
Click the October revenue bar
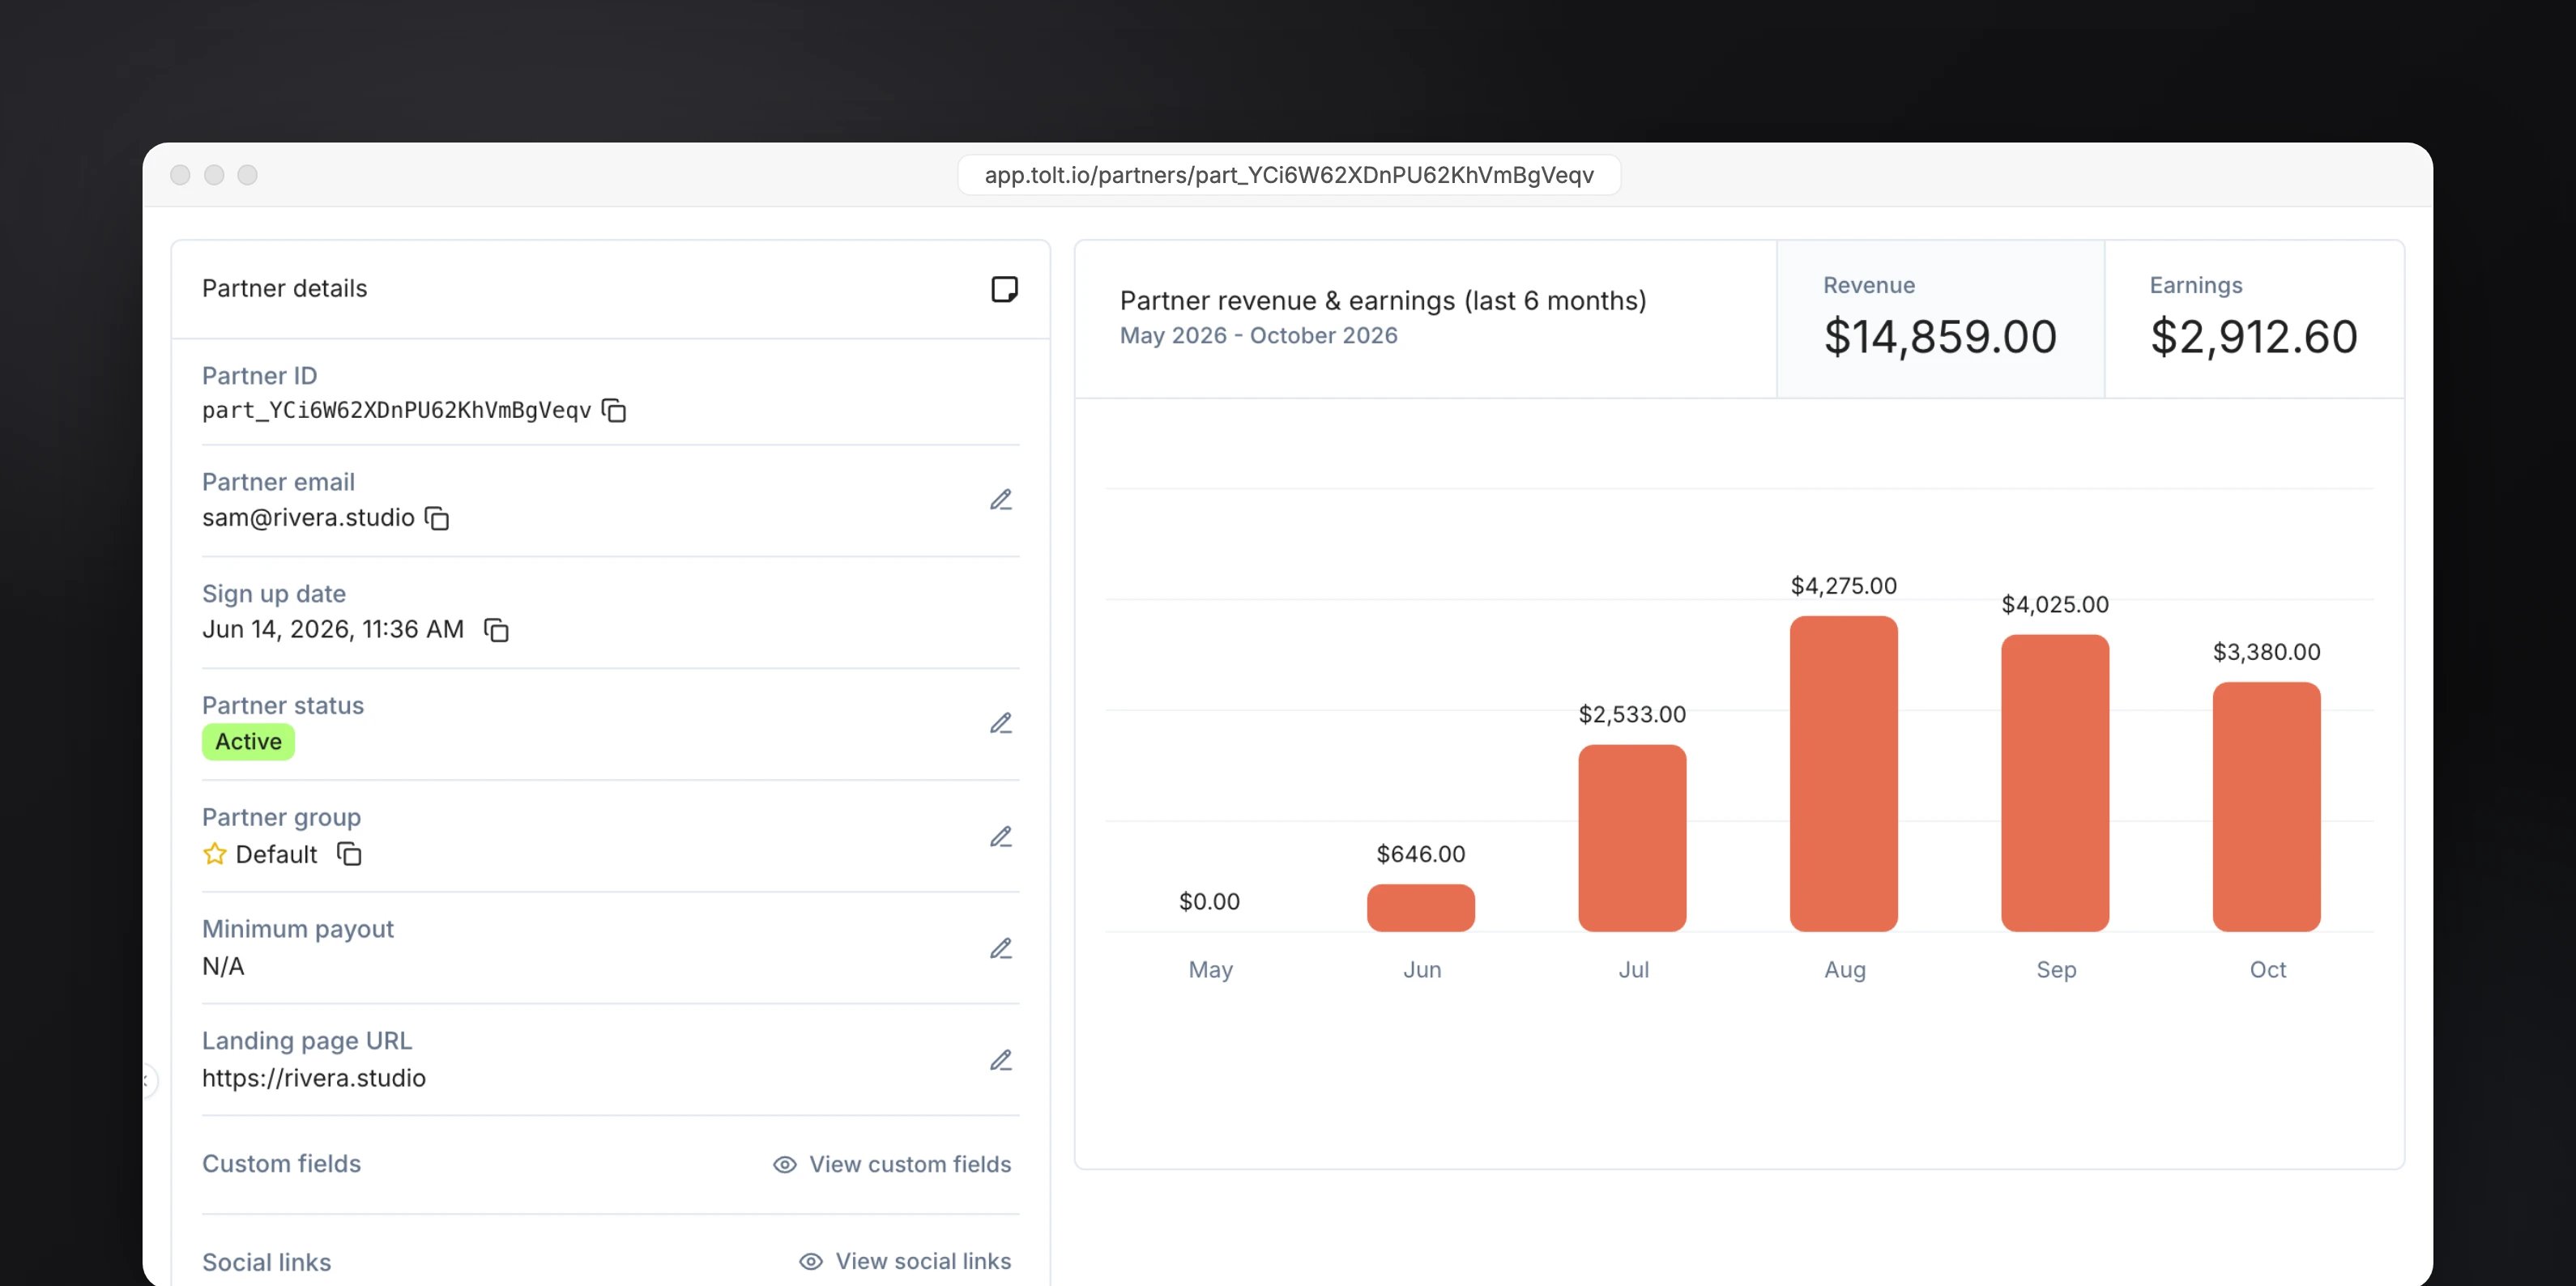tap(2266, 807)
